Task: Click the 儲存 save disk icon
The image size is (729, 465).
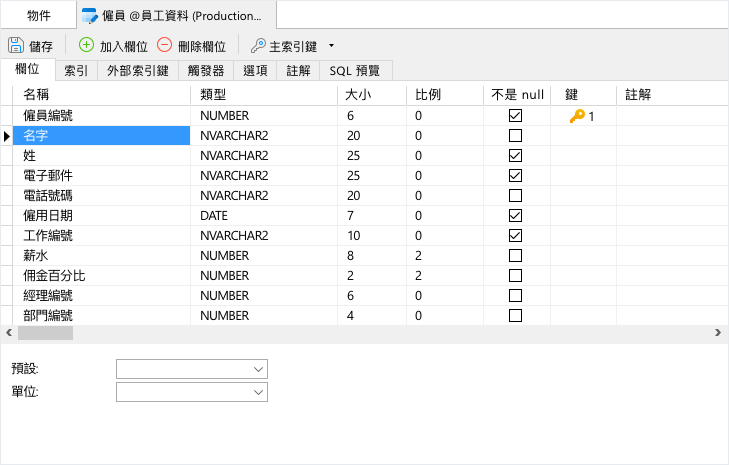Action: (x=16, y=45)
